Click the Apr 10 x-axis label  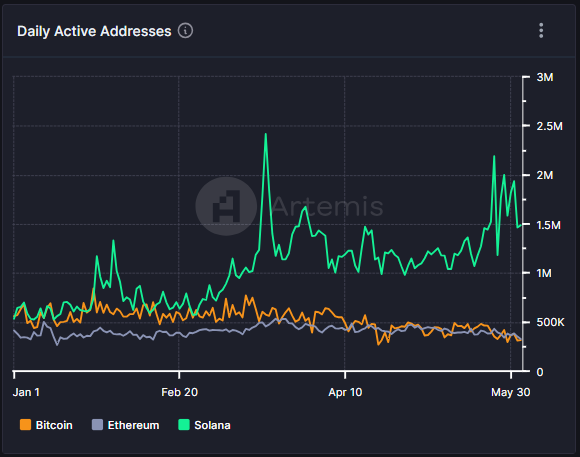tap(345, 392)
